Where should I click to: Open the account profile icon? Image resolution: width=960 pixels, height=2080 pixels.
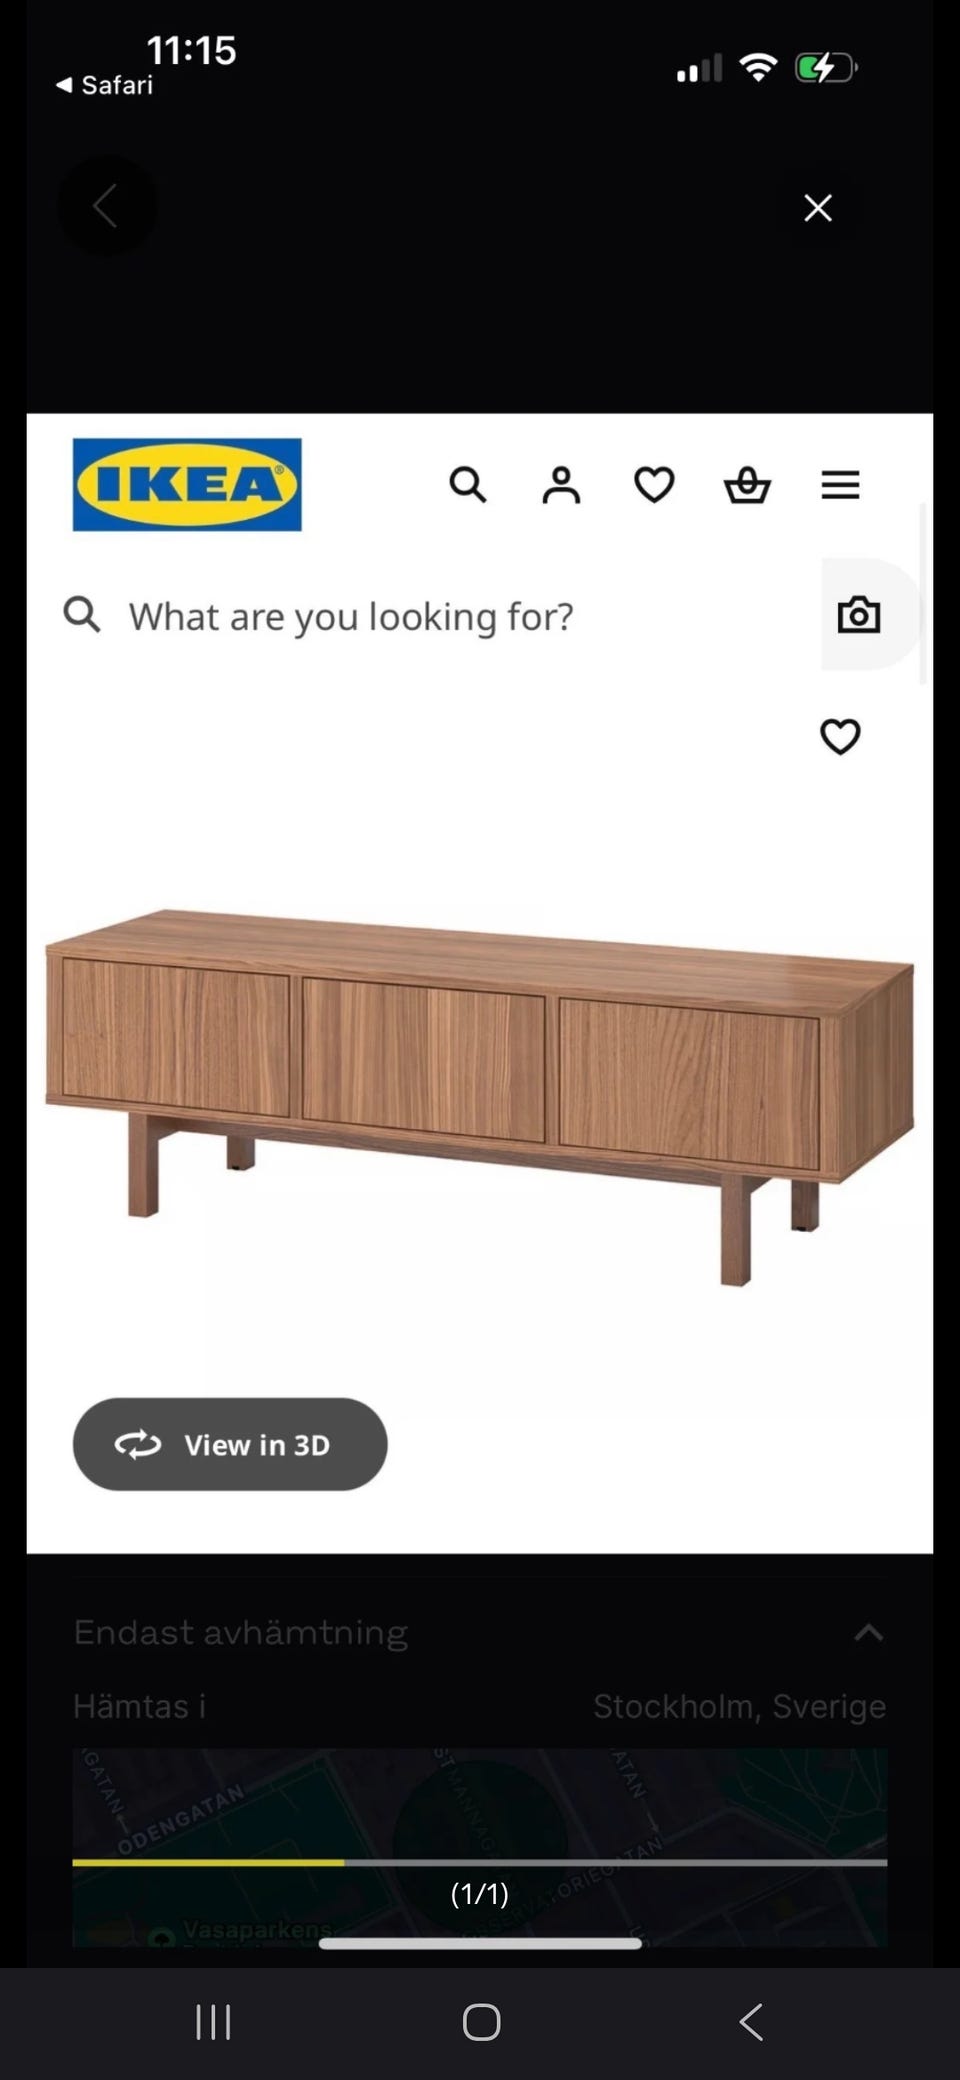point(561,485)
